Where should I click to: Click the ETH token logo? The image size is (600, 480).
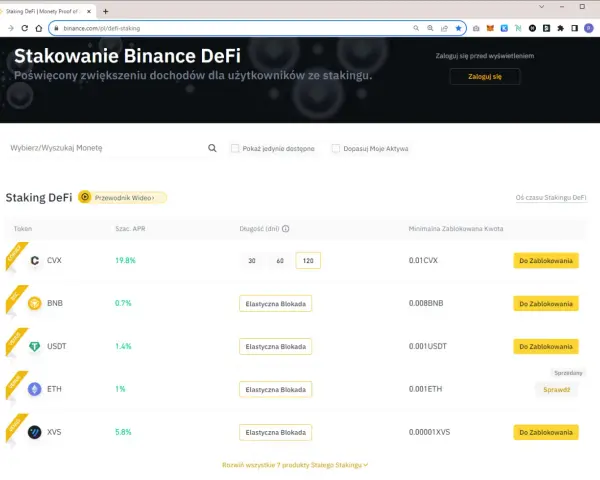pos(34,389)
